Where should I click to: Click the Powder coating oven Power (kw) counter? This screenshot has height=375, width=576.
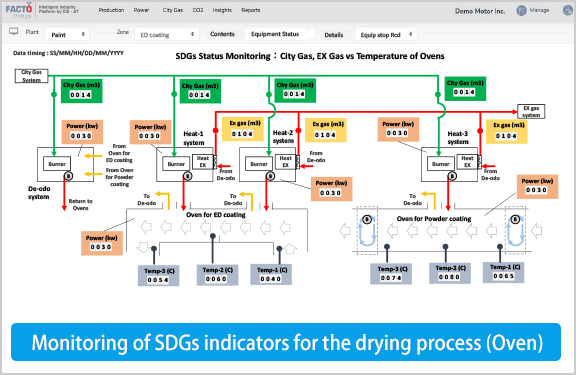click(537, 187)
